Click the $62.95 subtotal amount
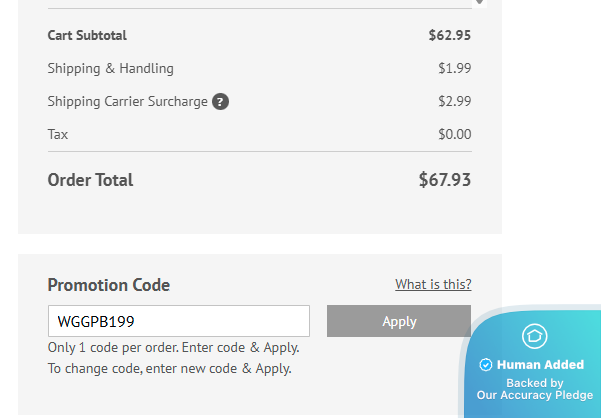The width and height of the screenshot is (601, 418). point(449,36)
